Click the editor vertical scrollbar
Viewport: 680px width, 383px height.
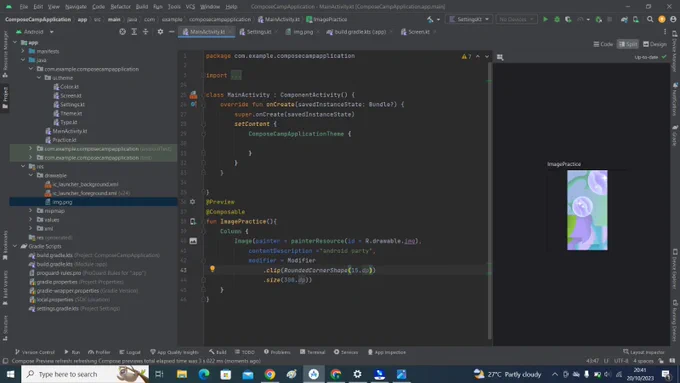pyautogui.click(x=490, y=200)
